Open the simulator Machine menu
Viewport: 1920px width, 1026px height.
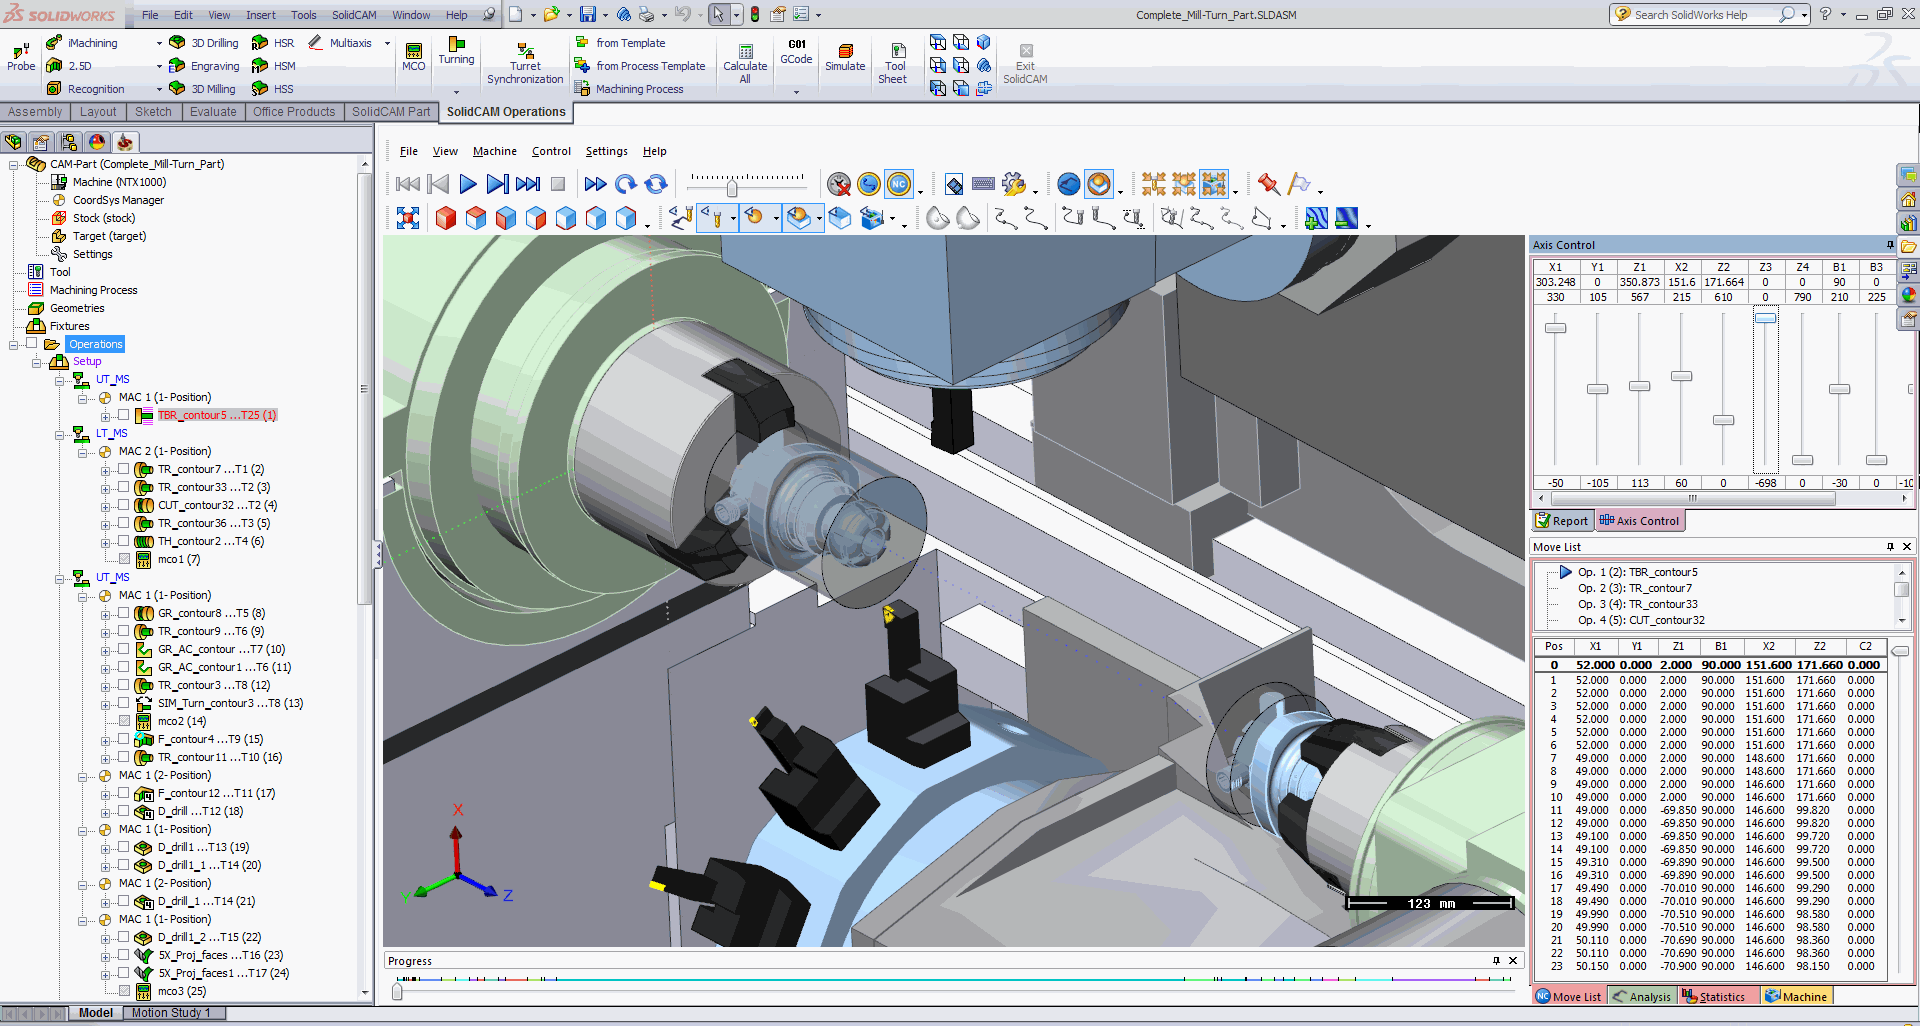[494, 151]
